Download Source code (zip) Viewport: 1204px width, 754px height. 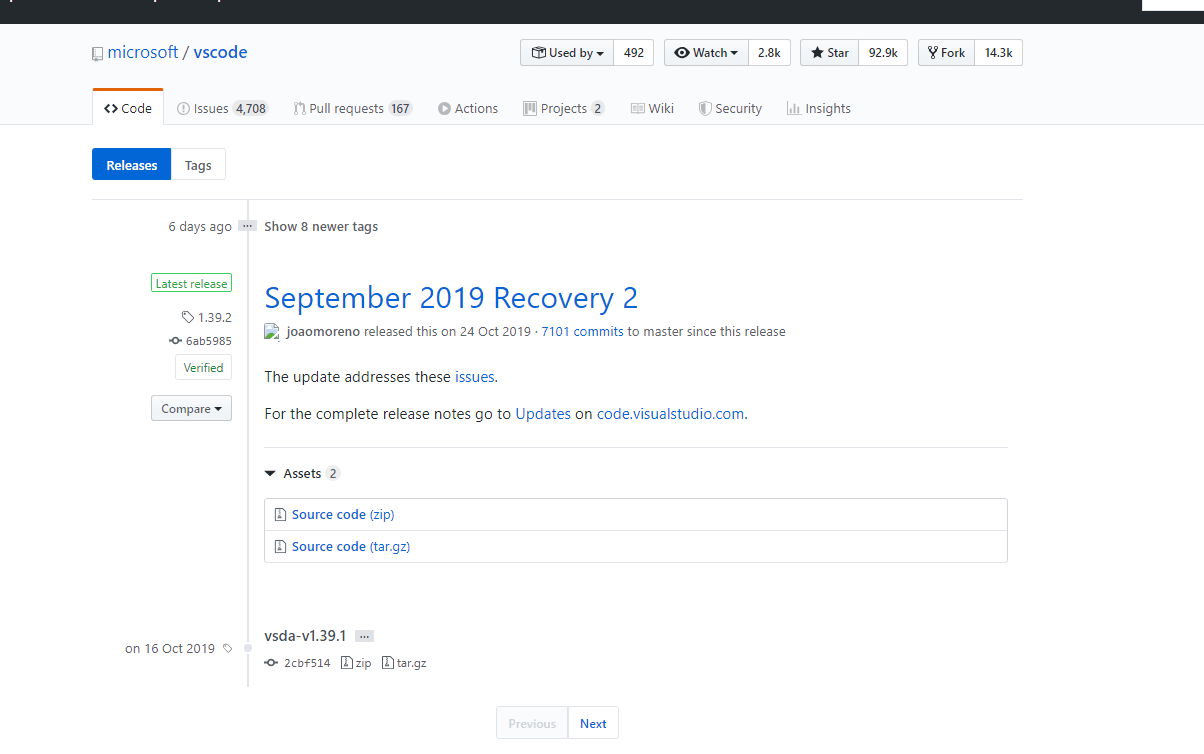(x=343, y=514)
